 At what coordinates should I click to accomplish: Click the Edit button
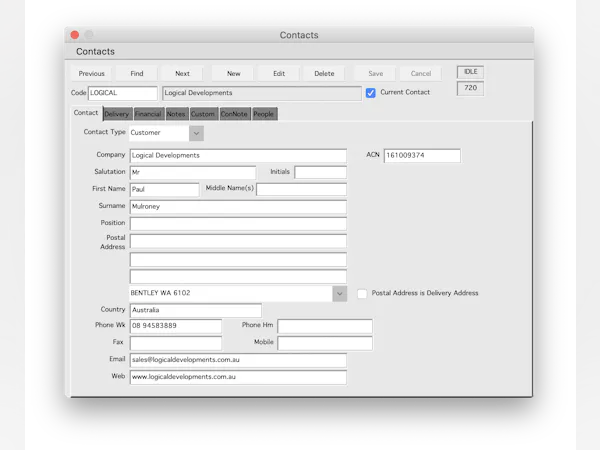coord(279,73)
